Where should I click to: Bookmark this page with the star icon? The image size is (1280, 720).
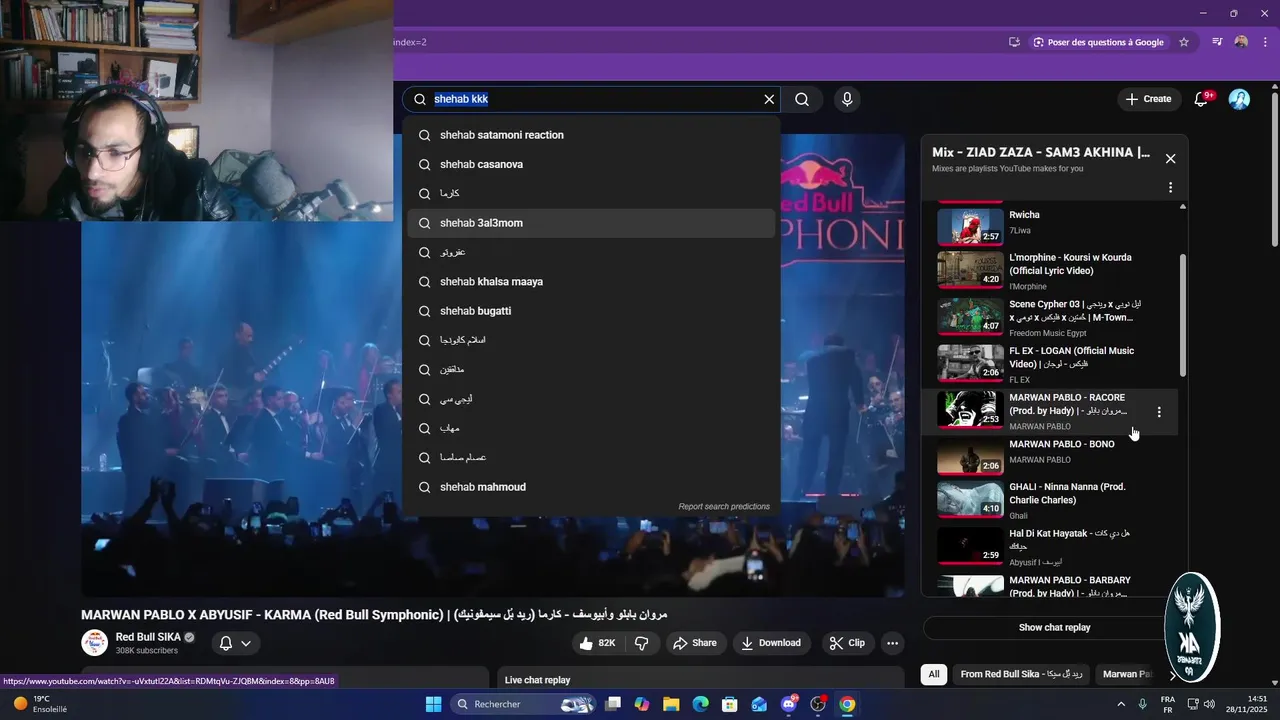click(1184, 42)
